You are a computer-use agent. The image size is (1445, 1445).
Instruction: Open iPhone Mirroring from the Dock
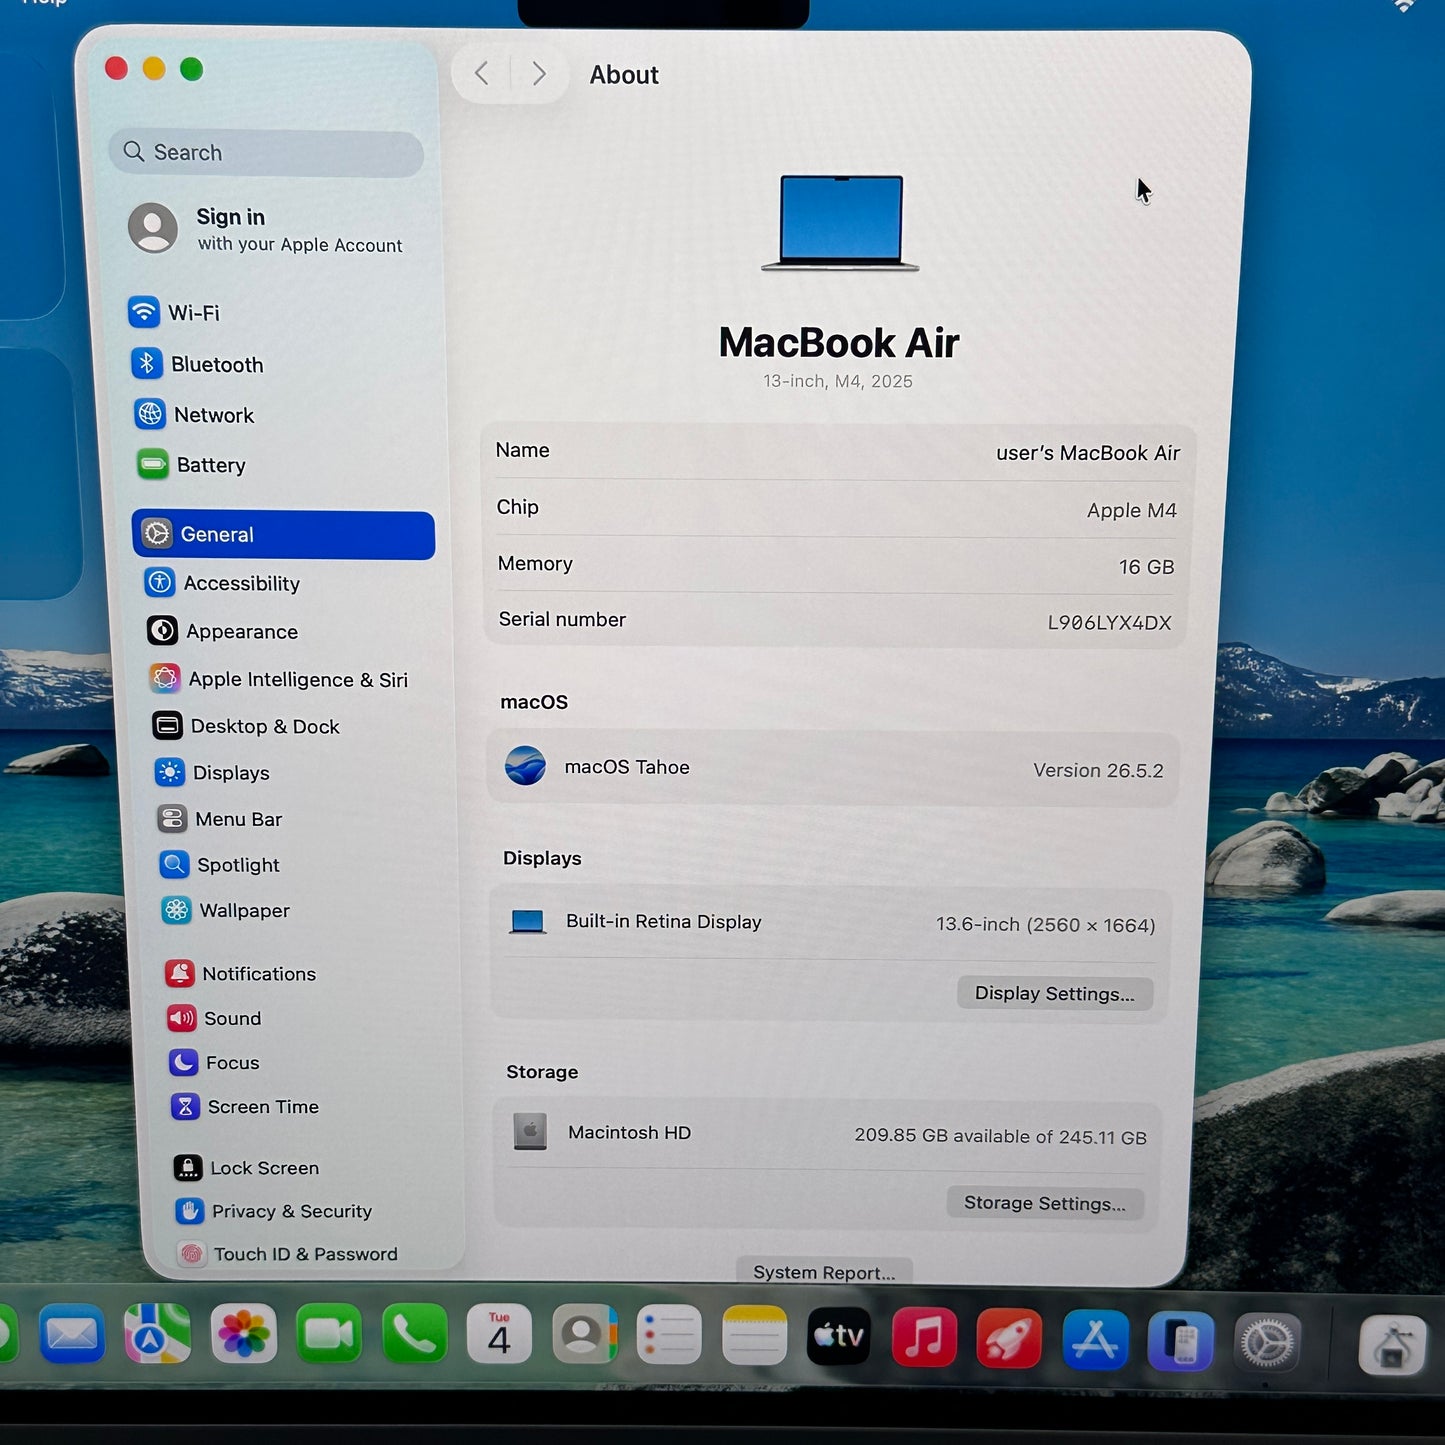pos(1181,1340)
